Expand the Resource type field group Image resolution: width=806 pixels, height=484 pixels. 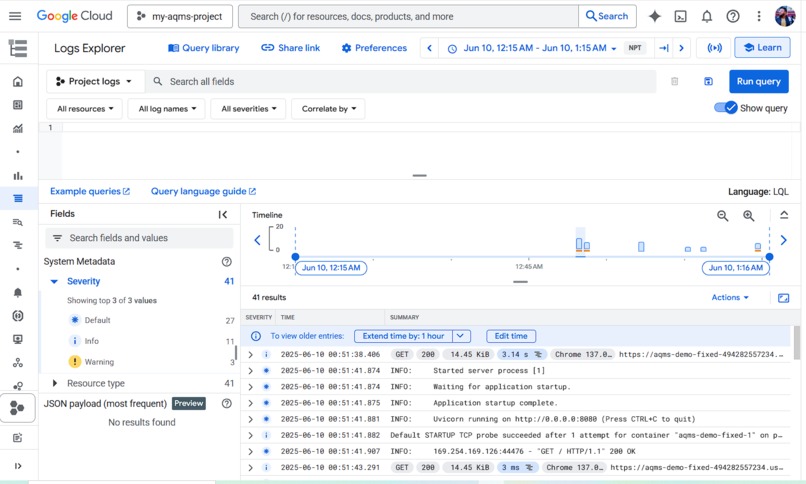pos(54,383)
